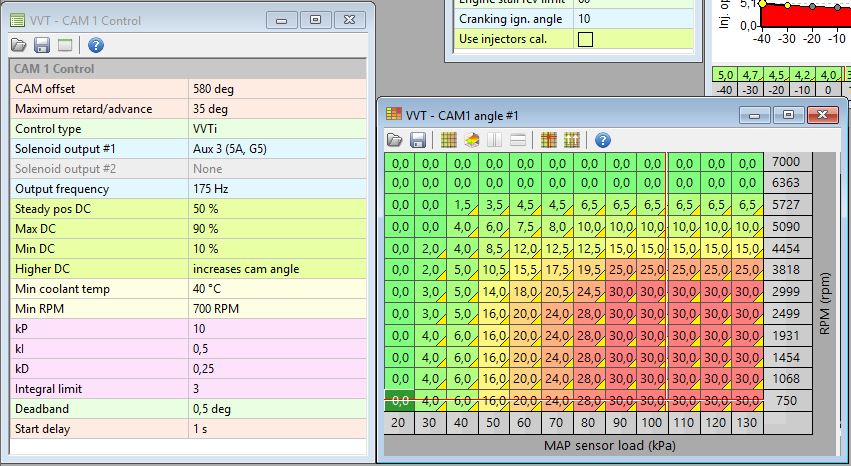This screenshot has width=851, height=466.
Task: Maximize the CAM1 angle #1 window
Action: coord(788,115)
